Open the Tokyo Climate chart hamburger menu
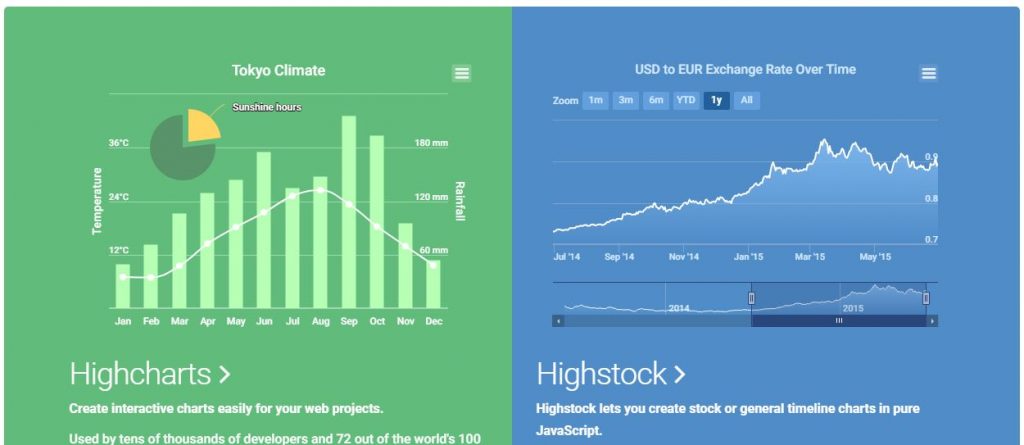The image size is (1024, 445). (x=462, y=73)
